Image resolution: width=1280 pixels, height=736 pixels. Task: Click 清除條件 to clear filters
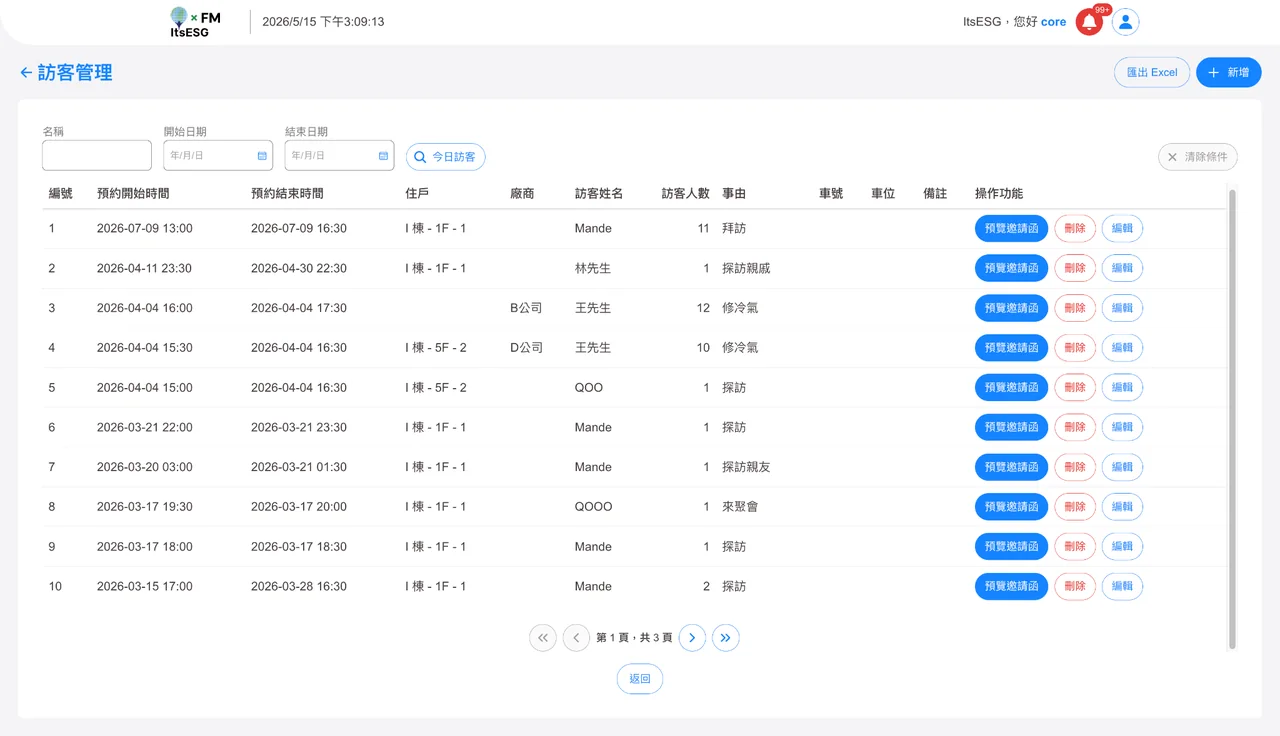tap(1198, 157)
